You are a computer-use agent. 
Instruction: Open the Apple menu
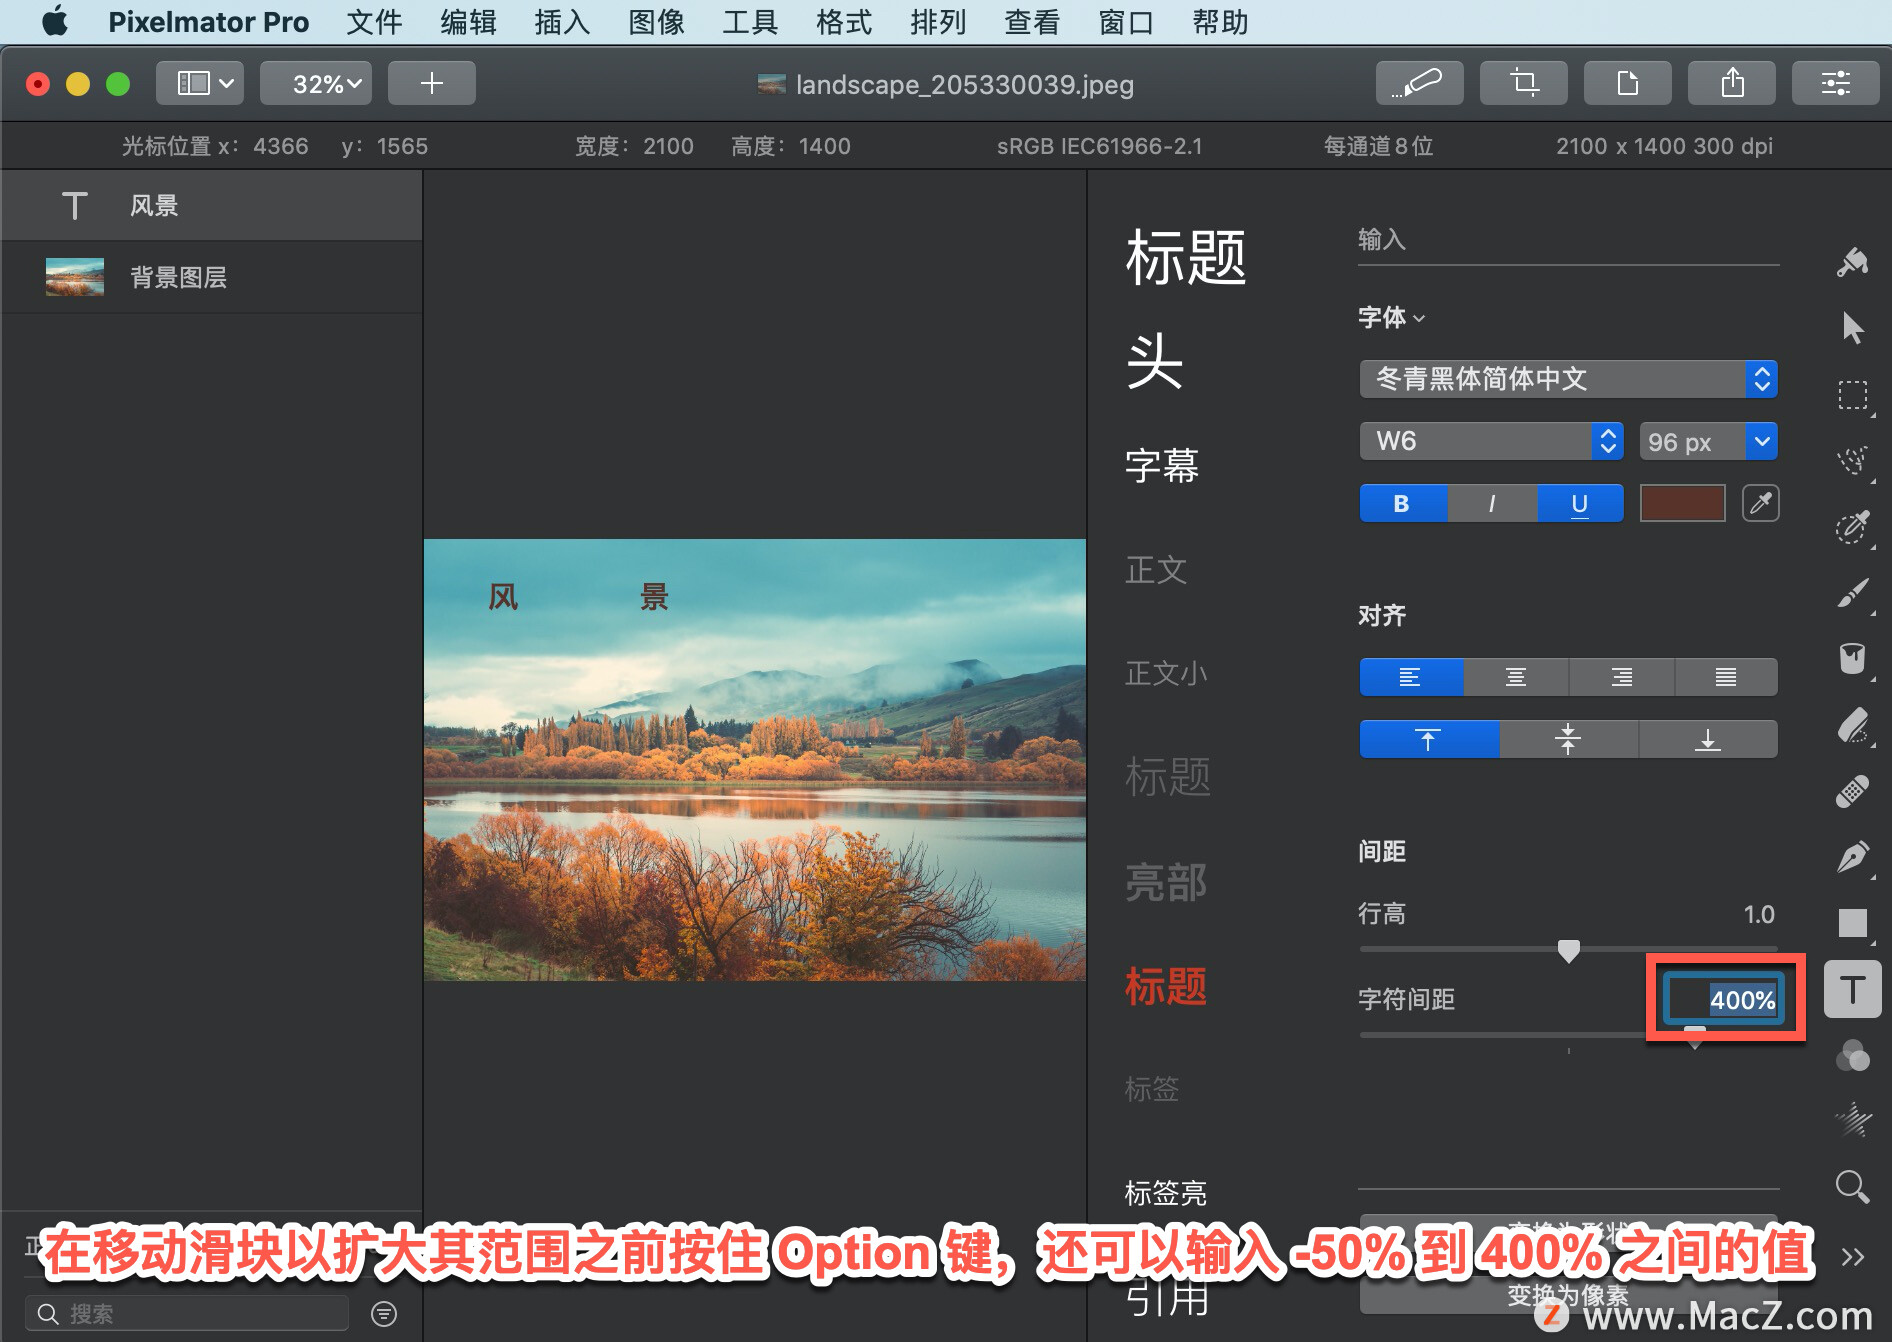55,21
